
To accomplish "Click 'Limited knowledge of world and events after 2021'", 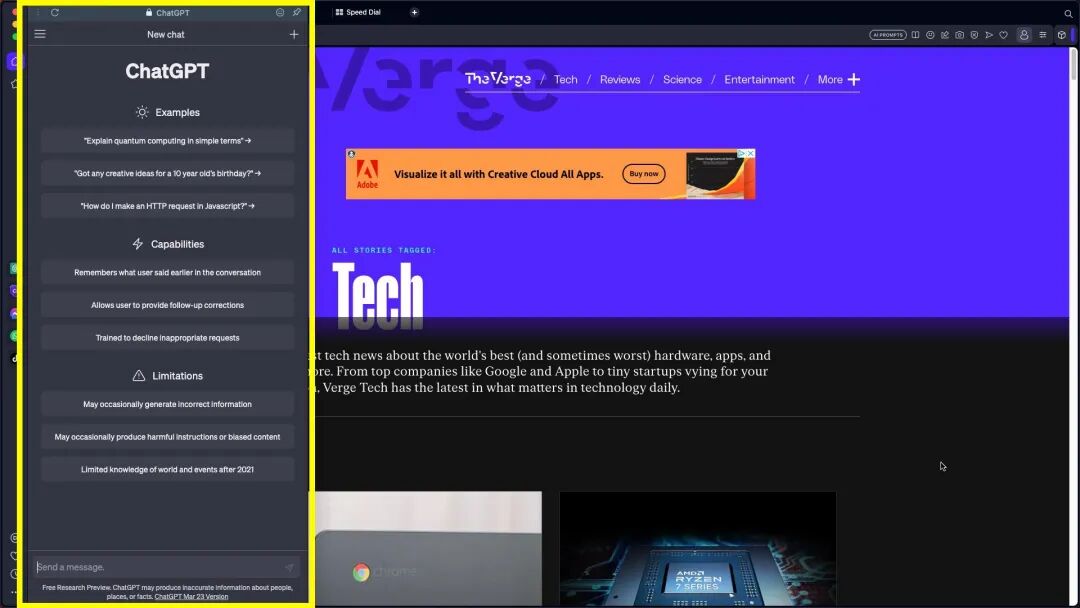I will coord(167,470).
